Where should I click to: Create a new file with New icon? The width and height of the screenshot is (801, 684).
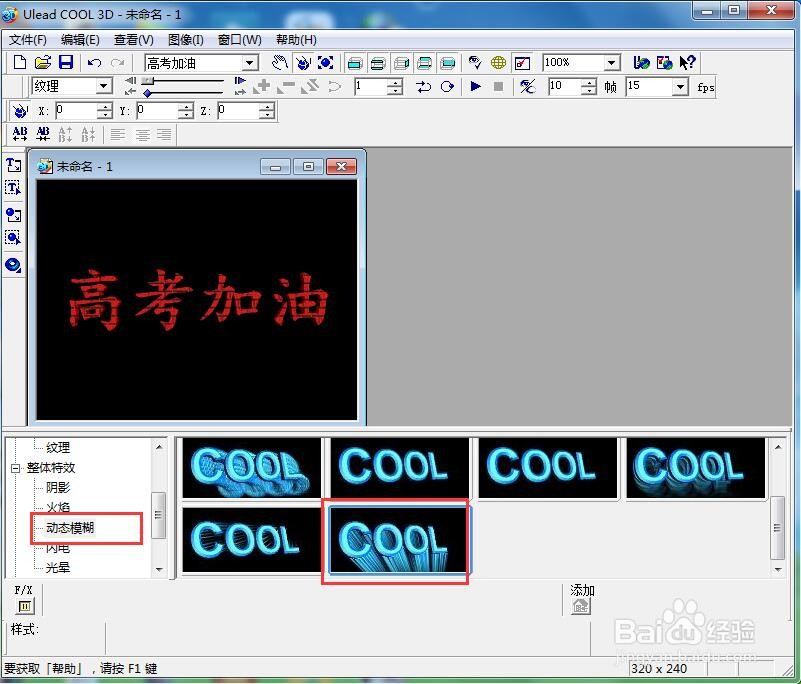[19, 63]
